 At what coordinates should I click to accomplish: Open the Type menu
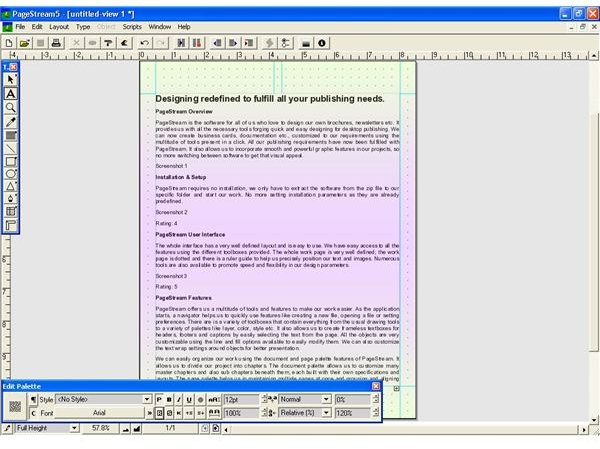pos(83,27)
